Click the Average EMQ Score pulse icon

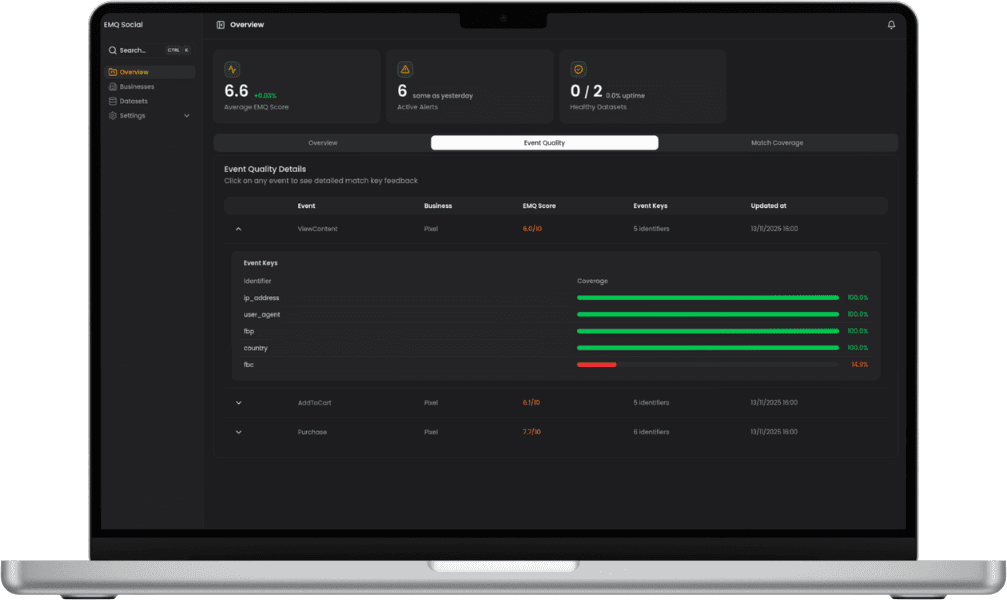point(232,69)
